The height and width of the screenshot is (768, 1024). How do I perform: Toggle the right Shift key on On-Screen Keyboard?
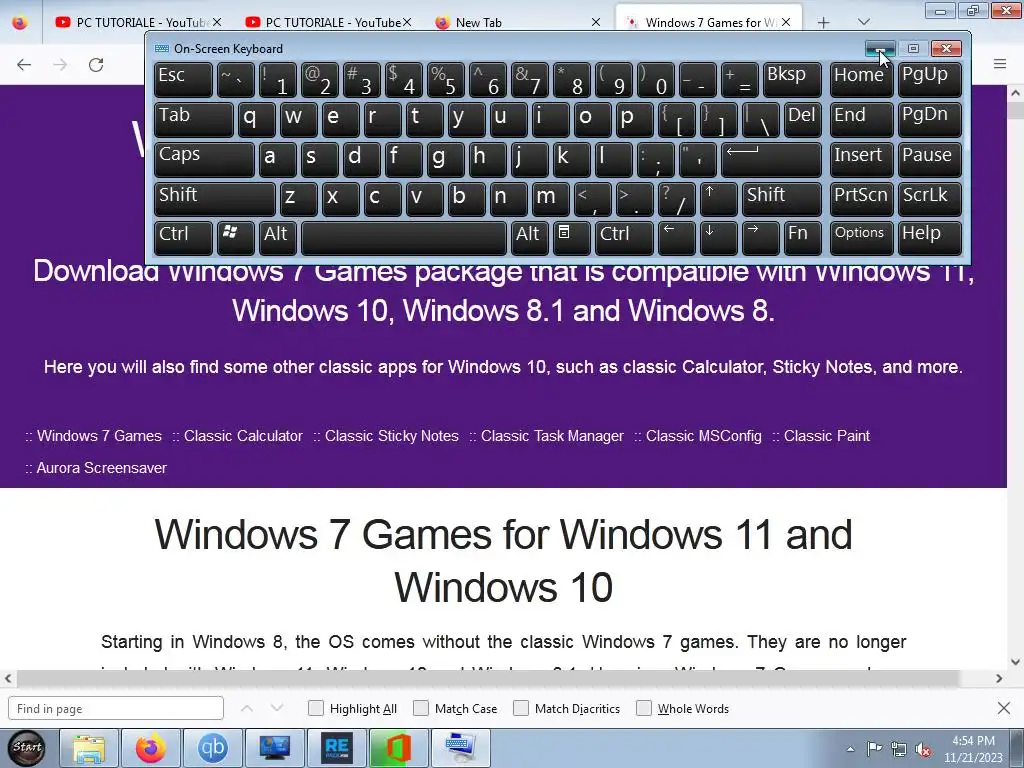782,199
